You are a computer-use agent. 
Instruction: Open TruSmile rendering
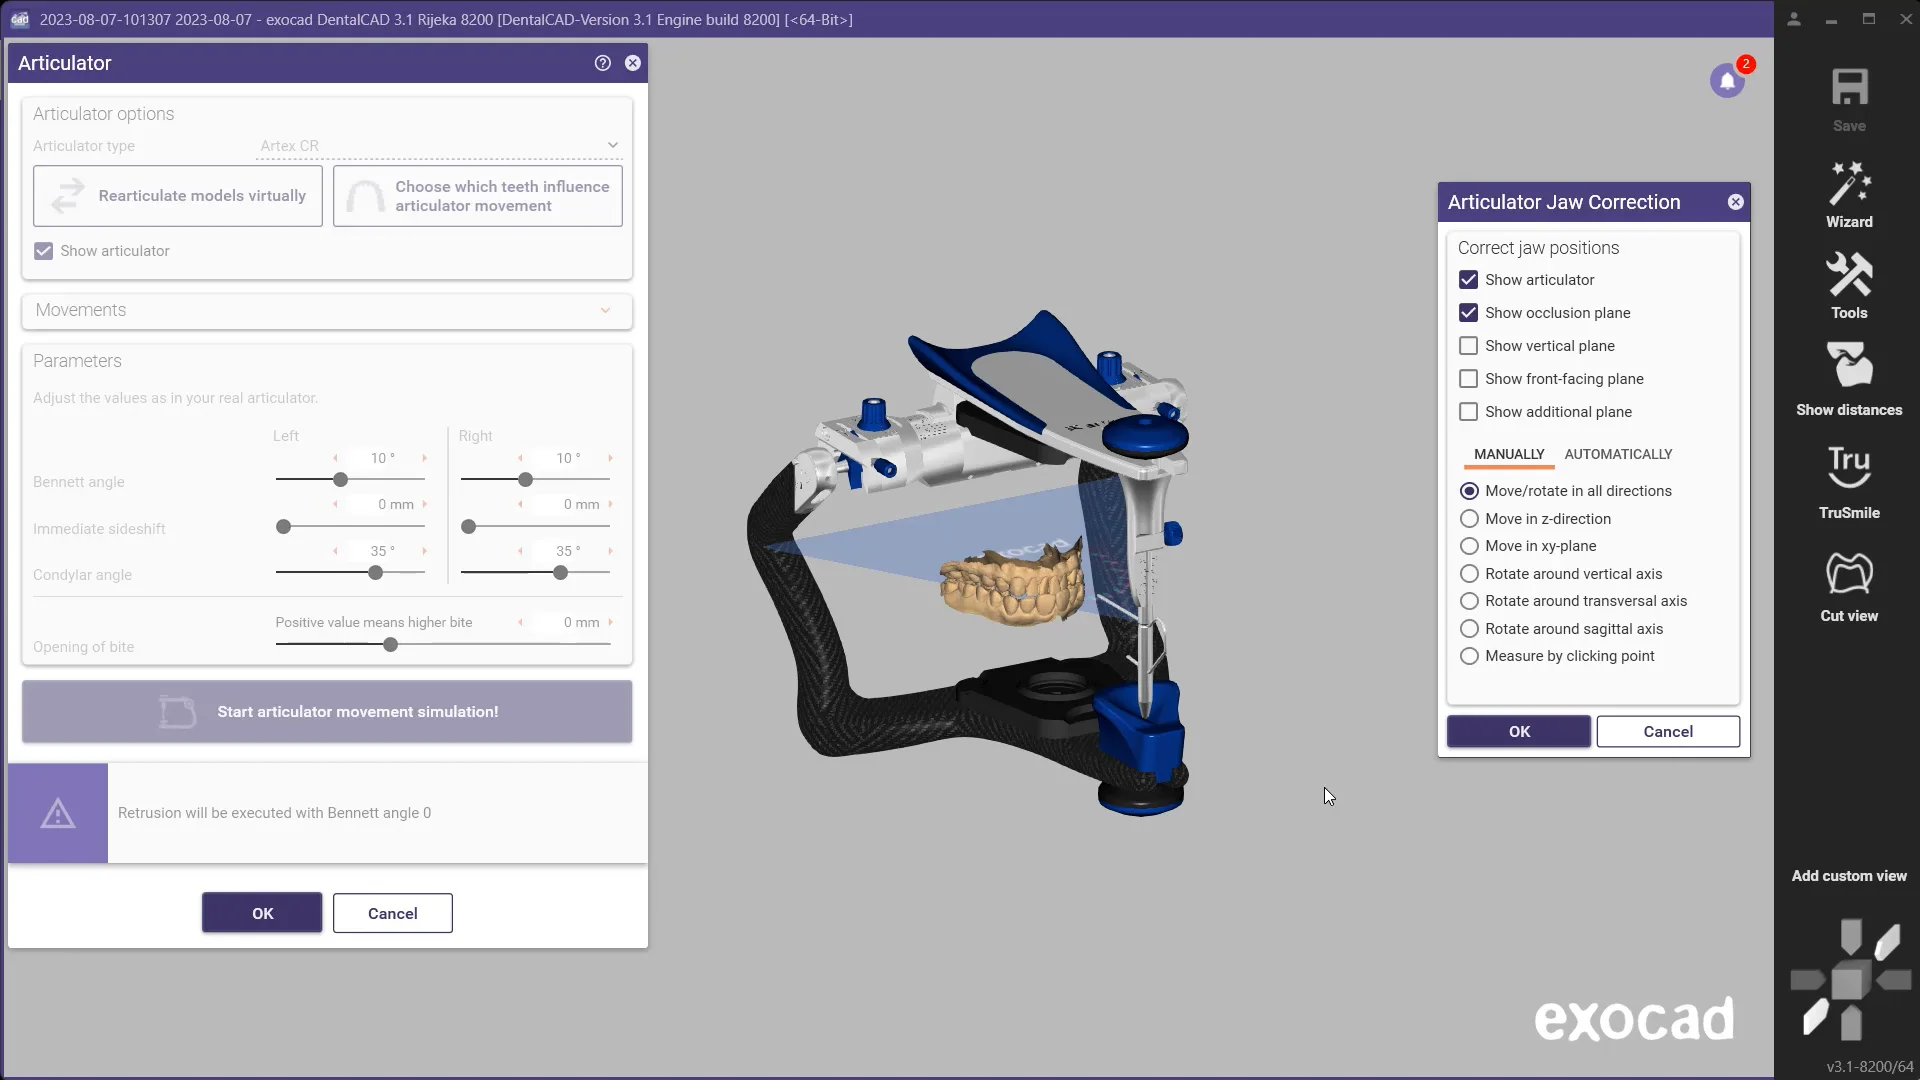click(1849, 483)
